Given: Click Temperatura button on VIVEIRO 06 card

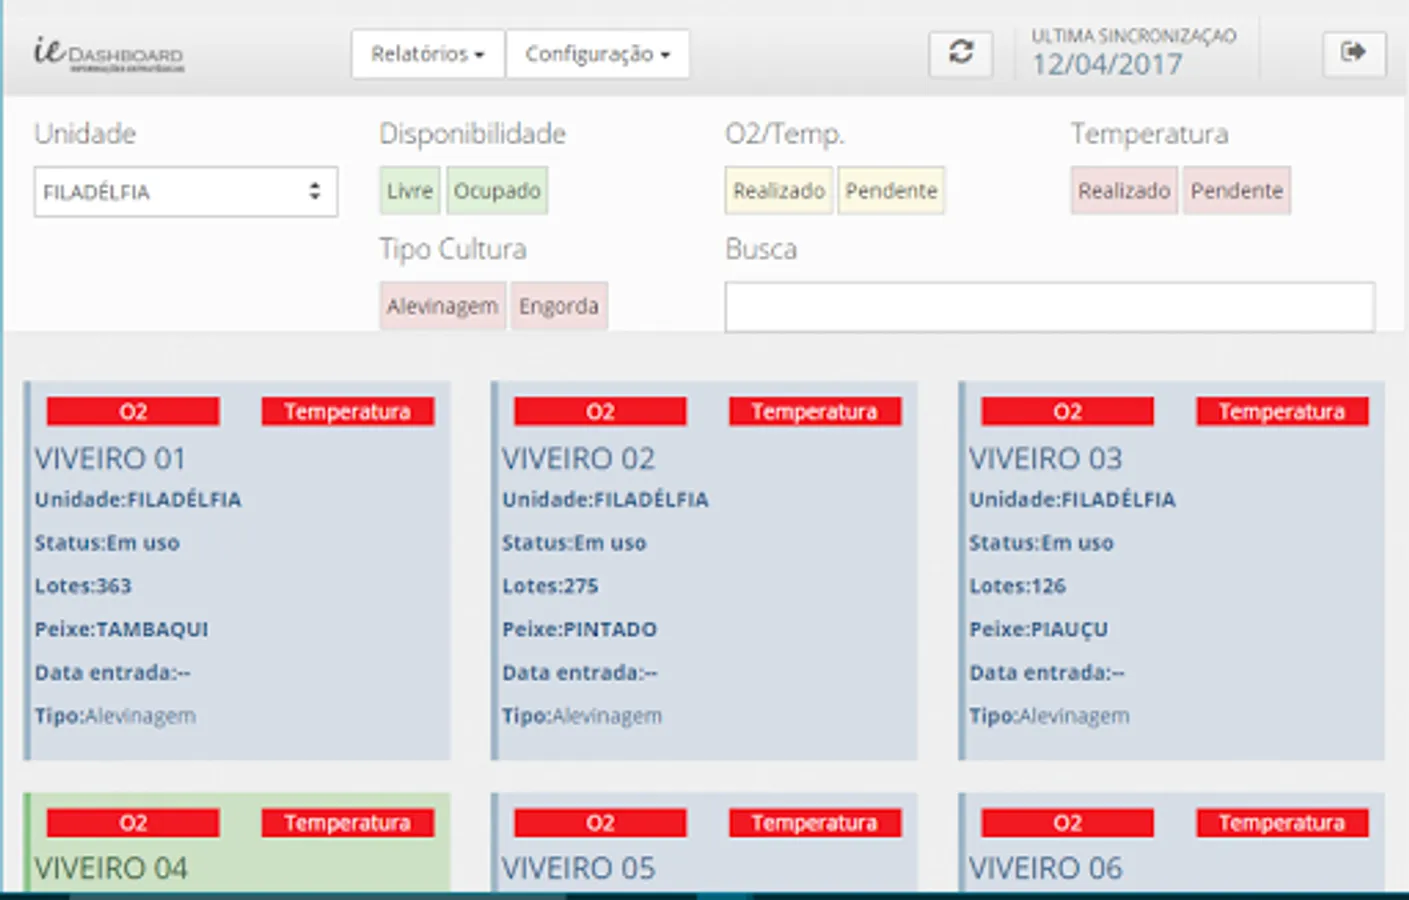Looking at the screenshot, I should [1282, 823].
